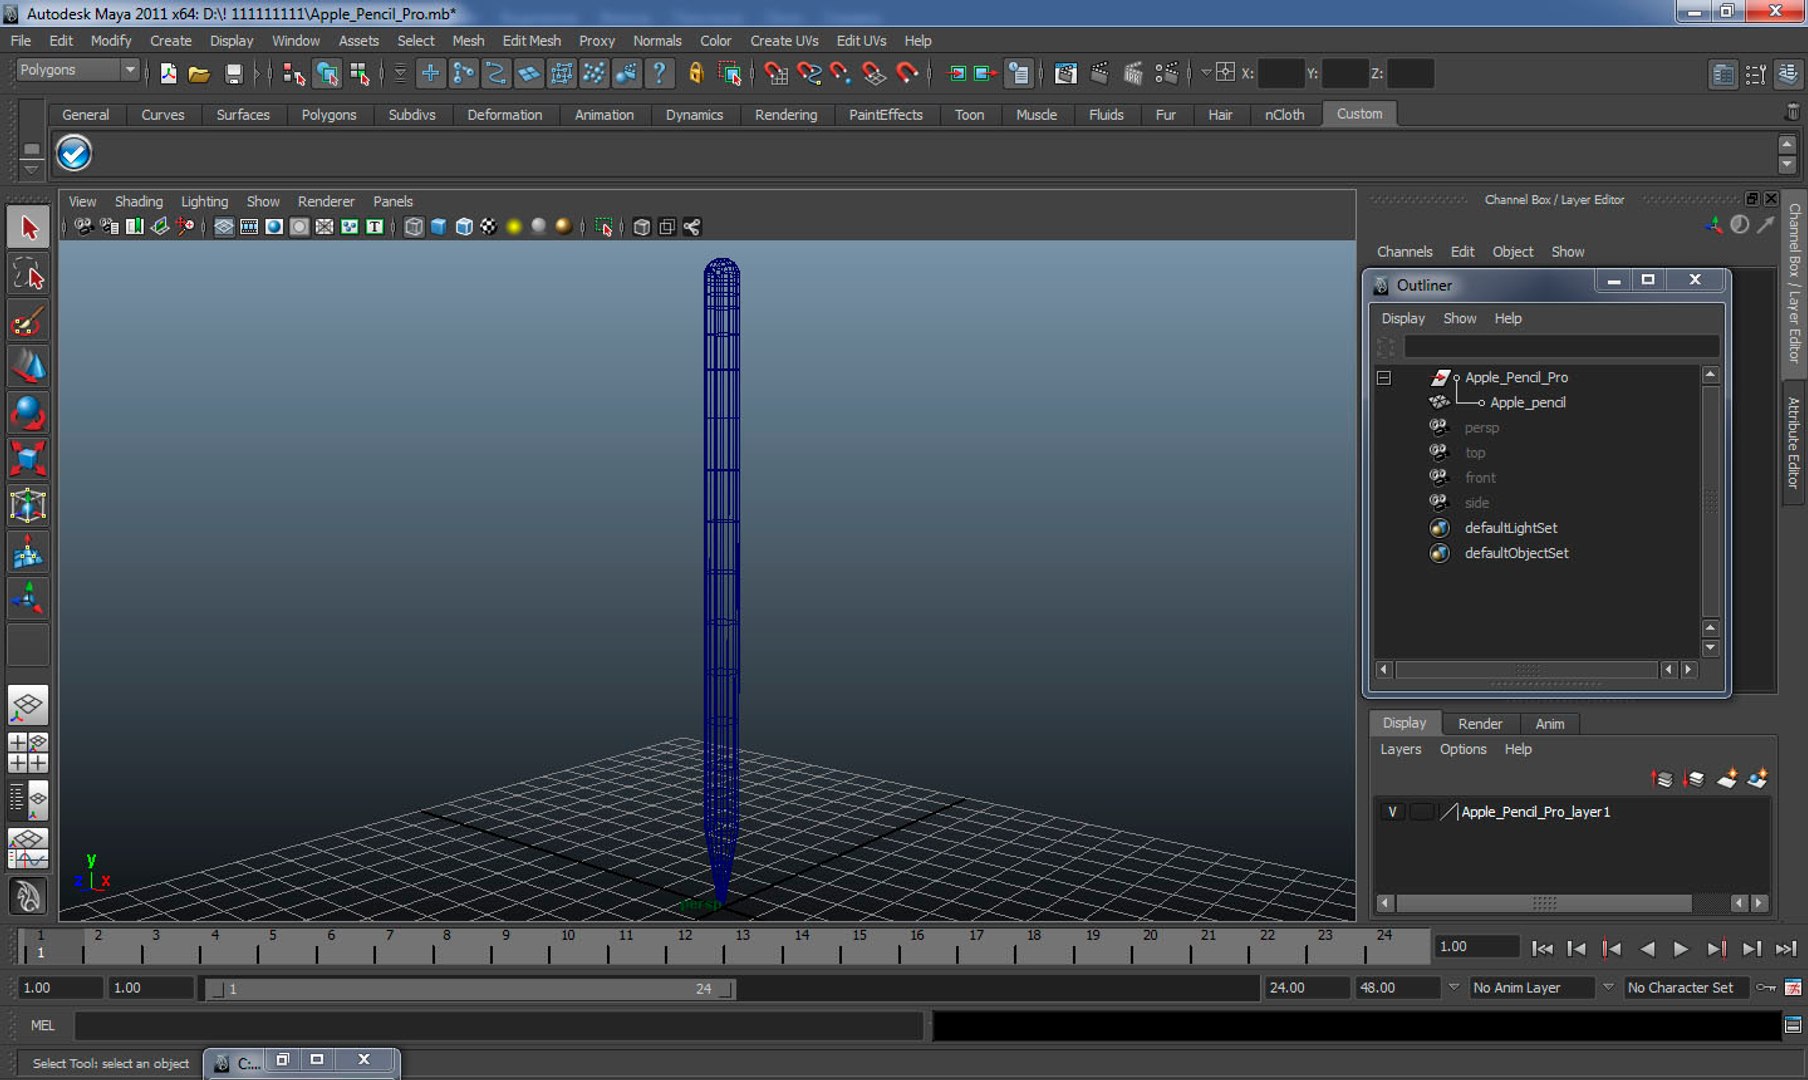This screenshot has width=1808, height=1080.
Task: Activate the Scale tool cube icon
Action: click(28, 459)
